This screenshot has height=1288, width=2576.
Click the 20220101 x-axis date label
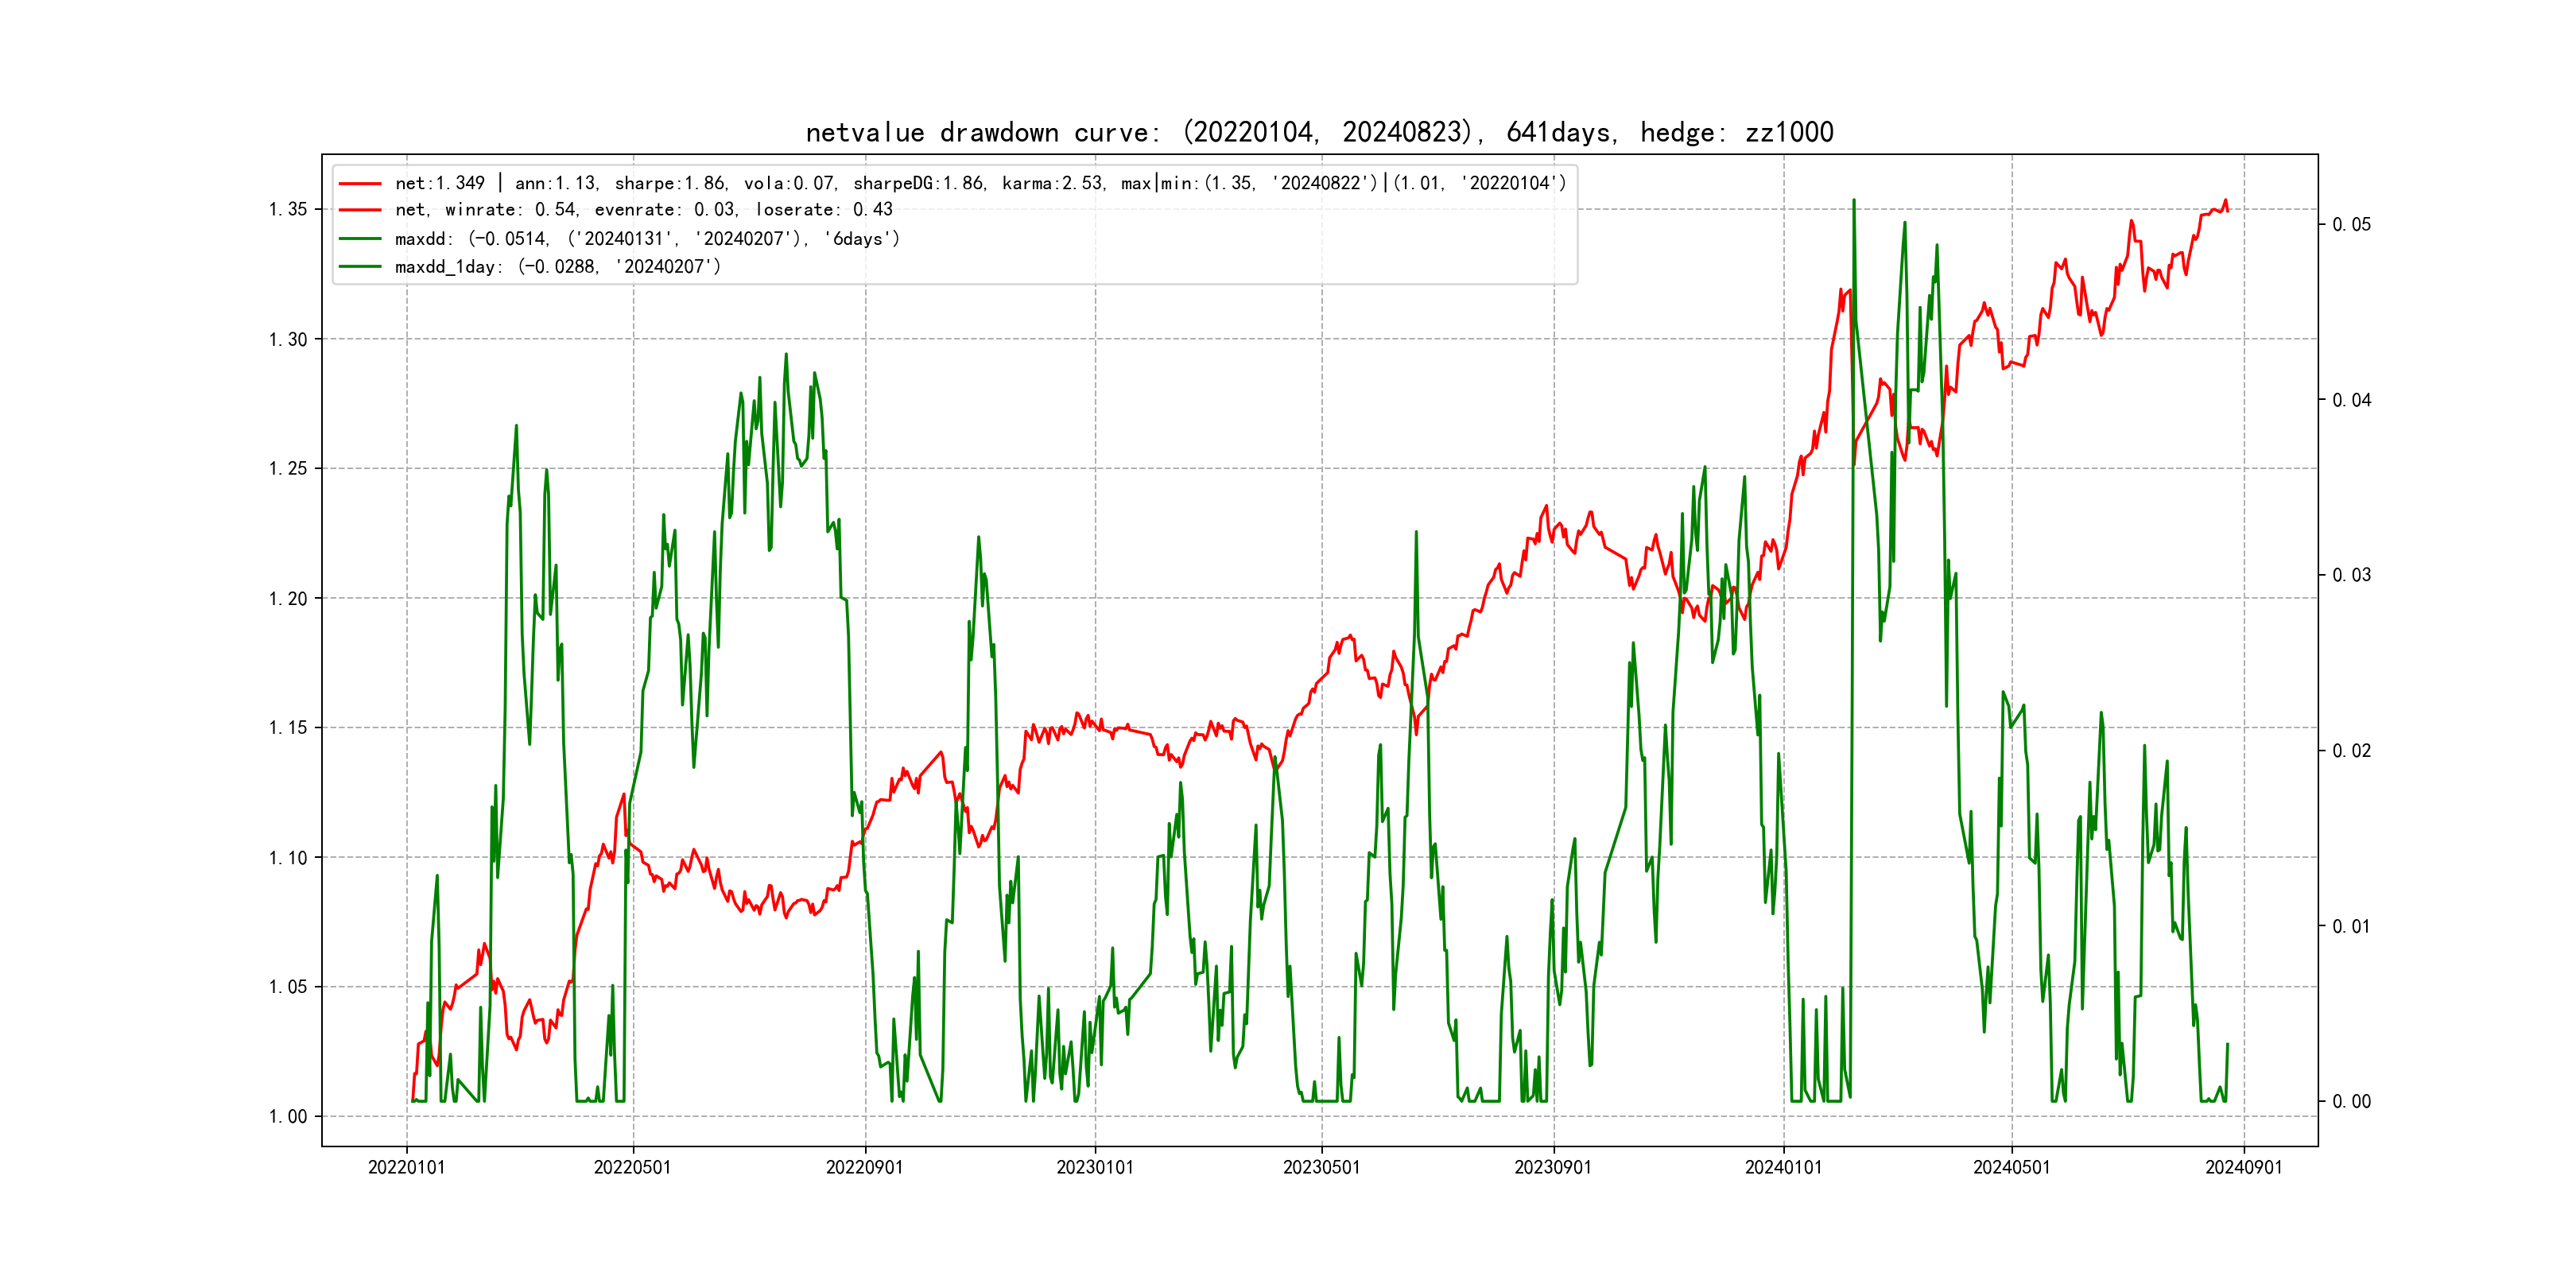[x=406, y=1167]
